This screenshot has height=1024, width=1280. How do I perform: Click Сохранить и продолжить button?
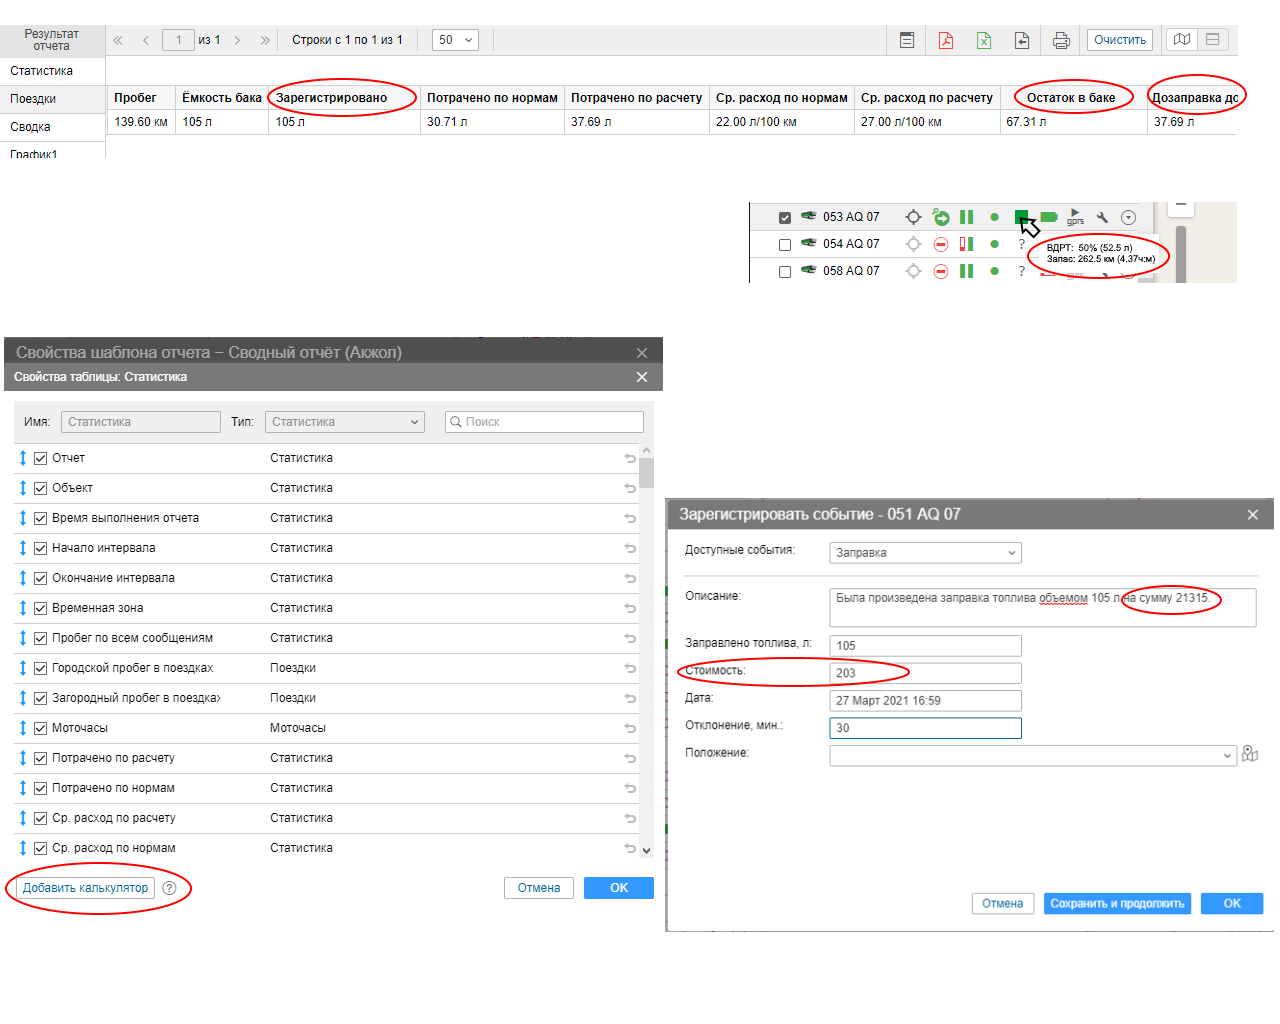point(1117,904)
